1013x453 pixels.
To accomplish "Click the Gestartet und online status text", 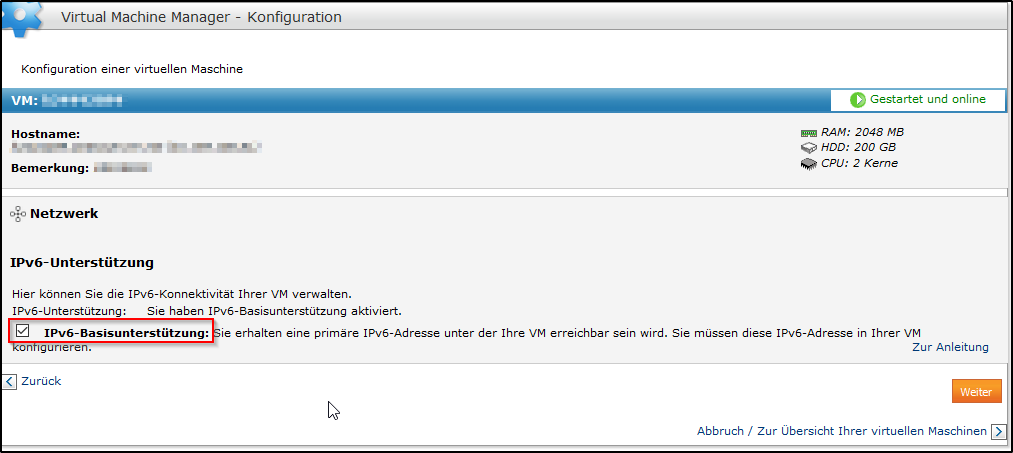I will [x=927, y=100].
